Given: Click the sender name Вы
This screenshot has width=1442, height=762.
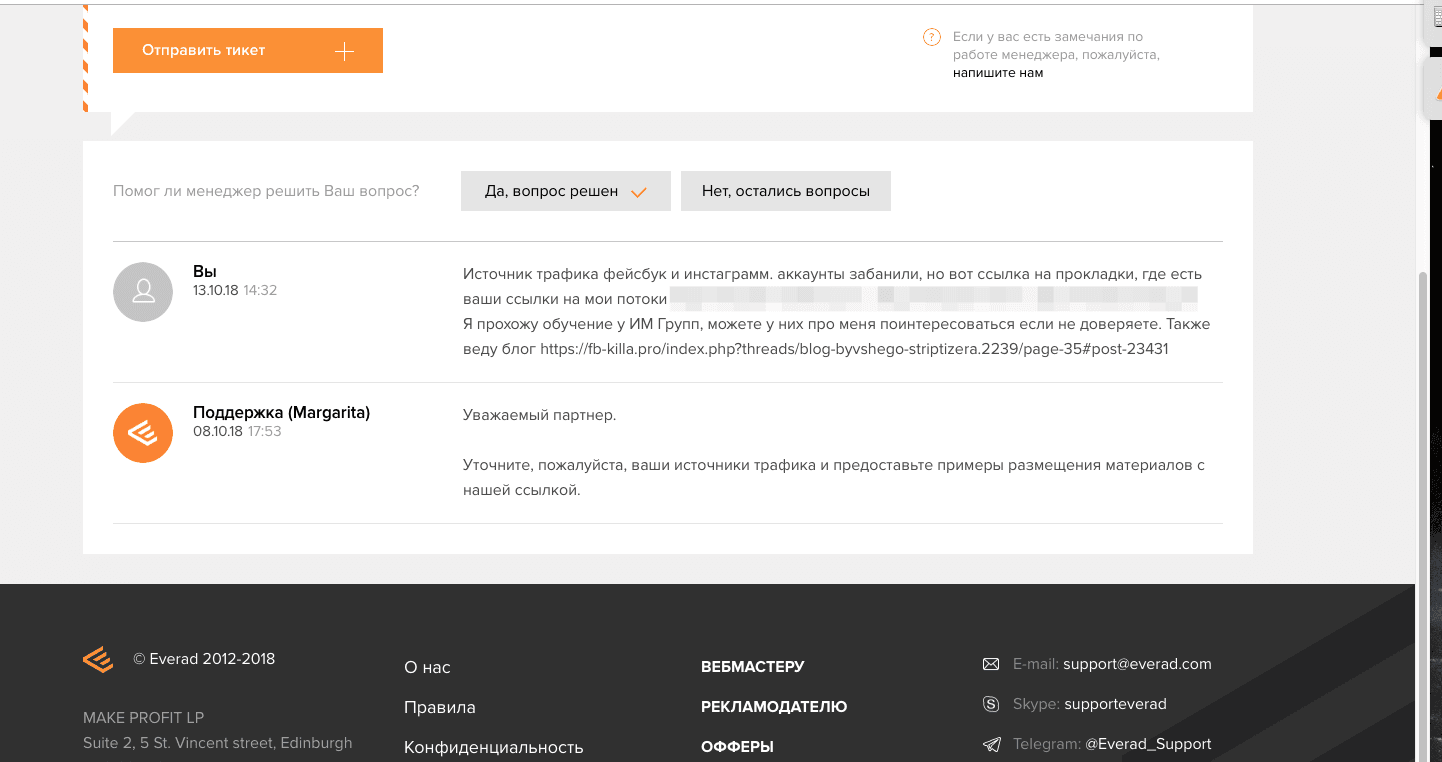Looking at the screenshot, I should (x=205, y=272).
